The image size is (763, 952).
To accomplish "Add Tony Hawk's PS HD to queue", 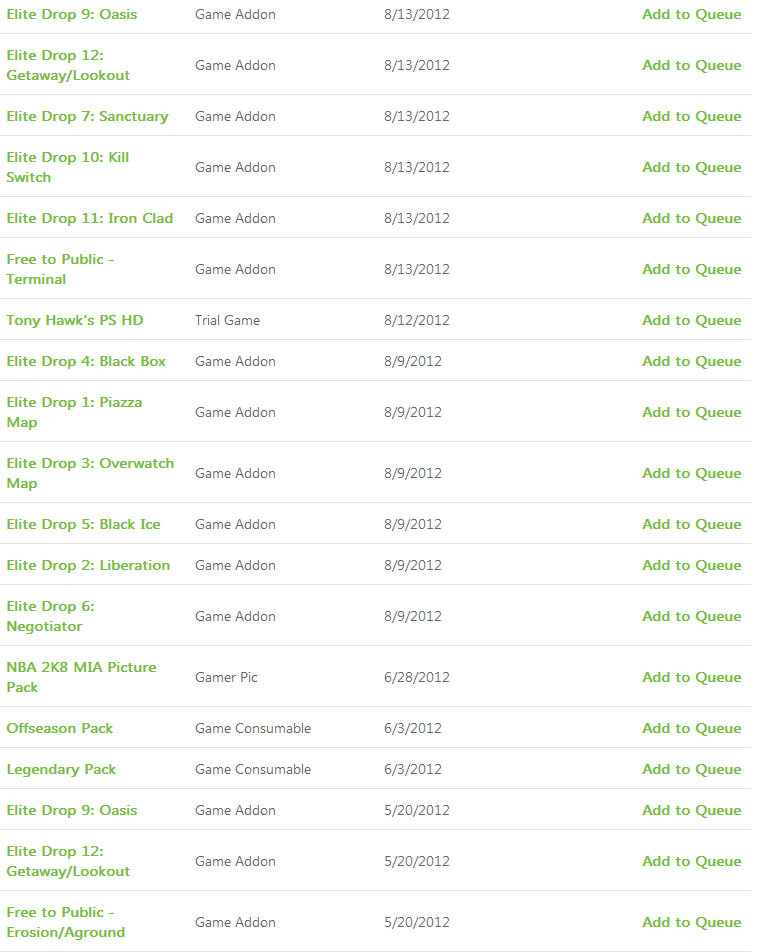I will click(x=691, y=320).
